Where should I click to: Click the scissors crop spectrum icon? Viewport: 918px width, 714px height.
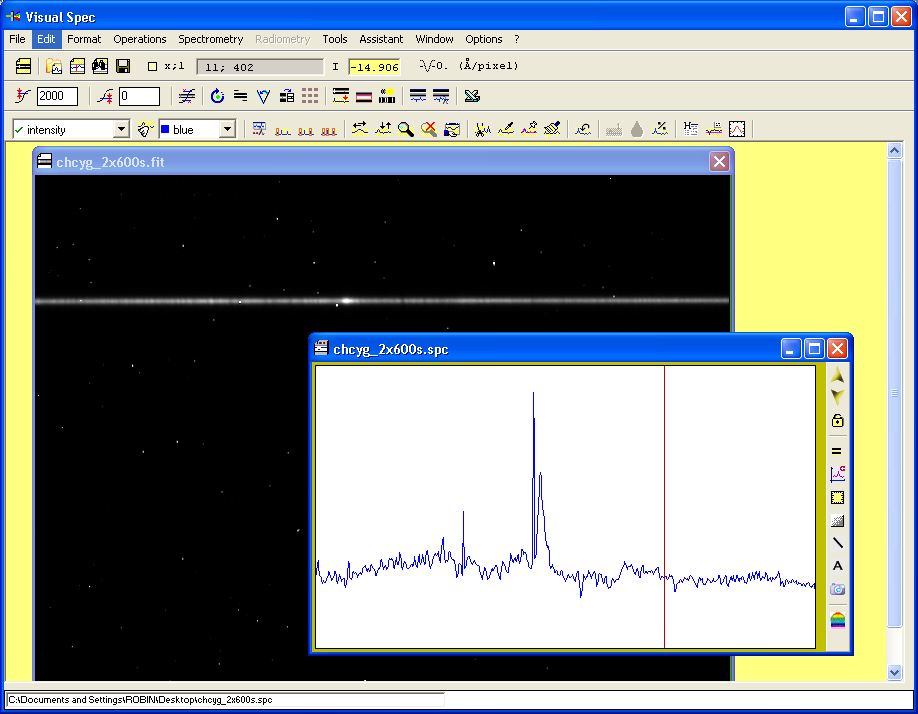pyautogui.click(x=482, y=129)
